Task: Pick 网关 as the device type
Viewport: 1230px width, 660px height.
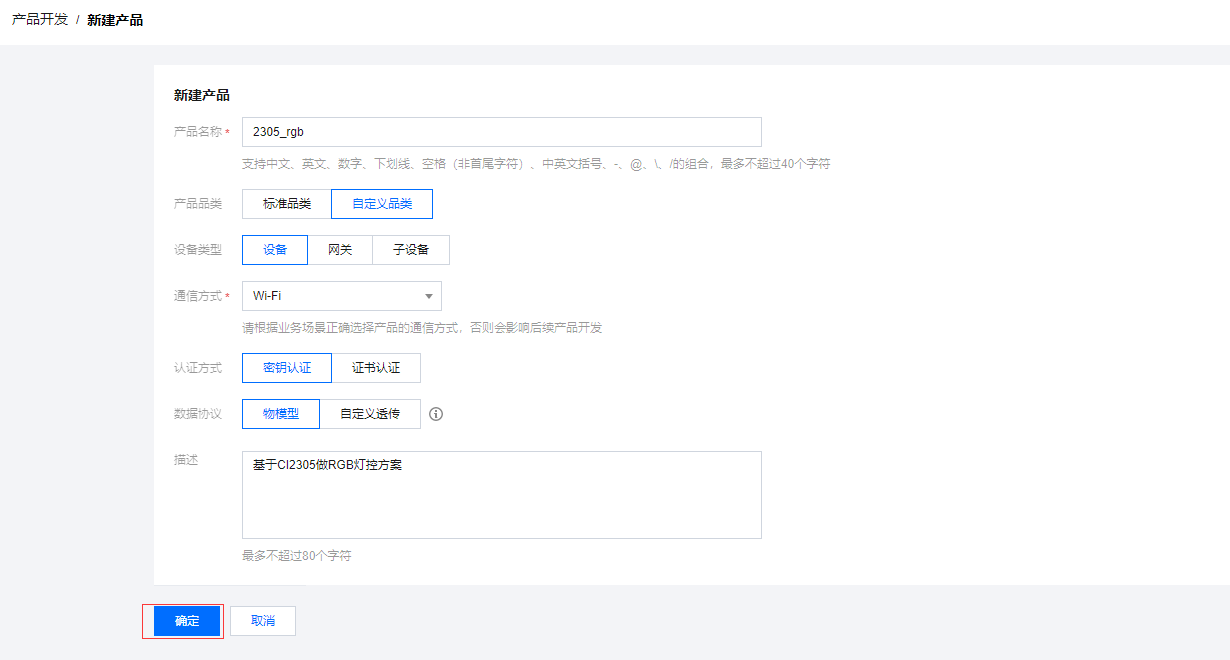Action: point(340,250)
